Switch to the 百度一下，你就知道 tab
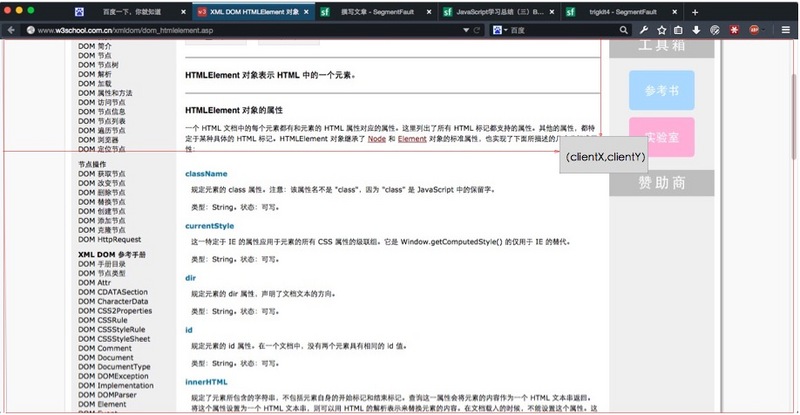800x415 pixels. [130, 12]
